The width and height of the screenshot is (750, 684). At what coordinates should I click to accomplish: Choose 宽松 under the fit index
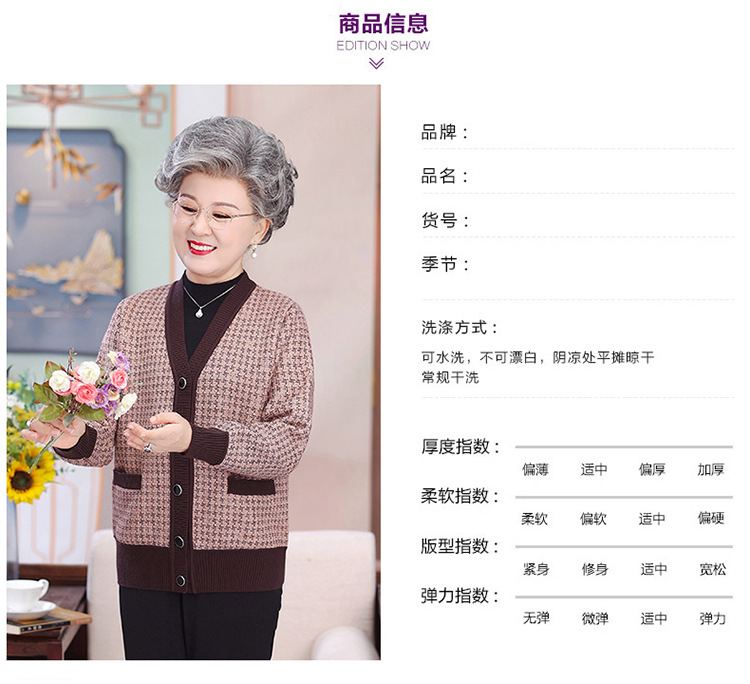[712, 569]
